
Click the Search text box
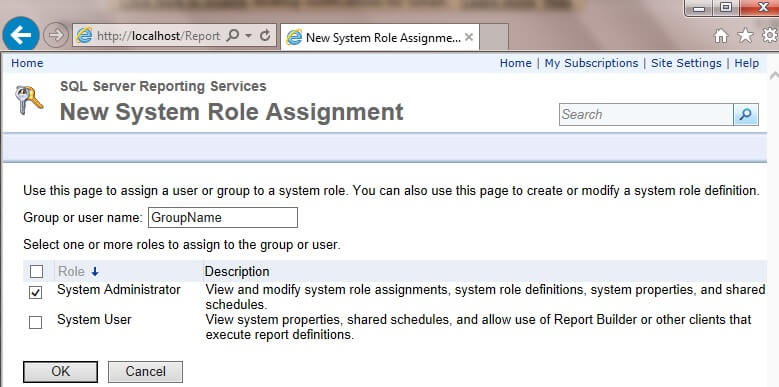point(646,114)
